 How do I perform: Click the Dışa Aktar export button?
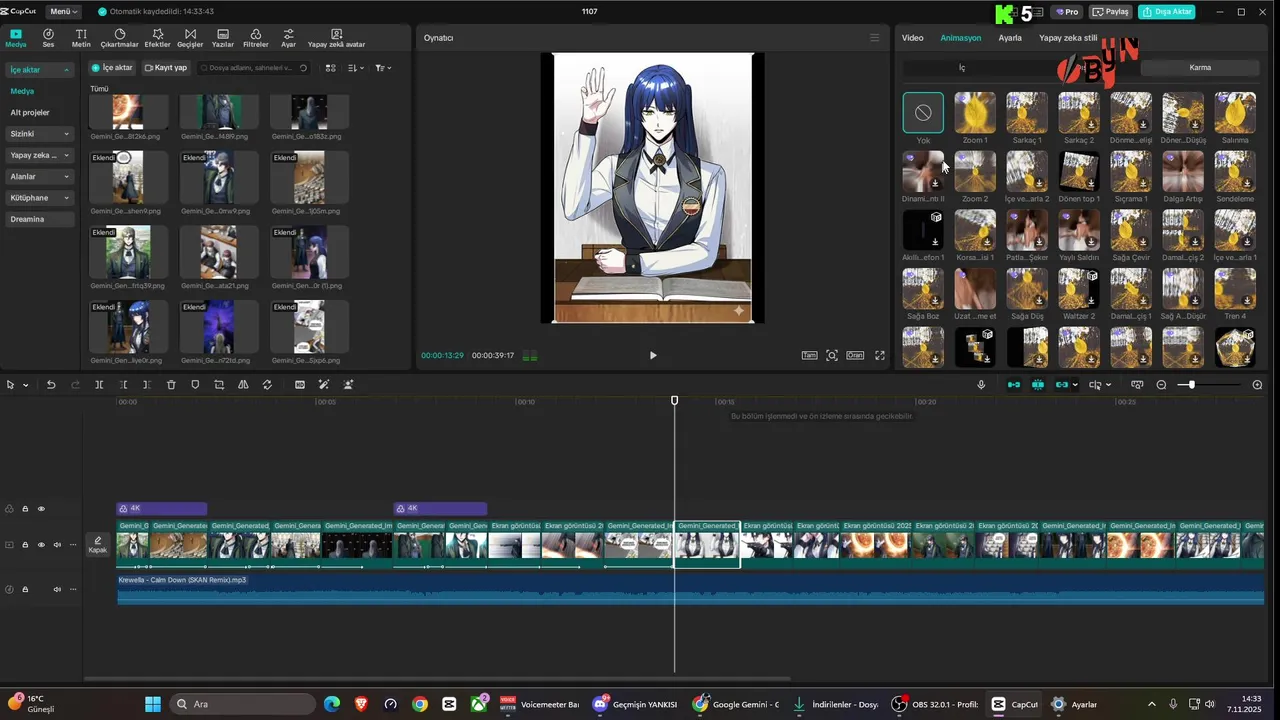coord(1166,12)
